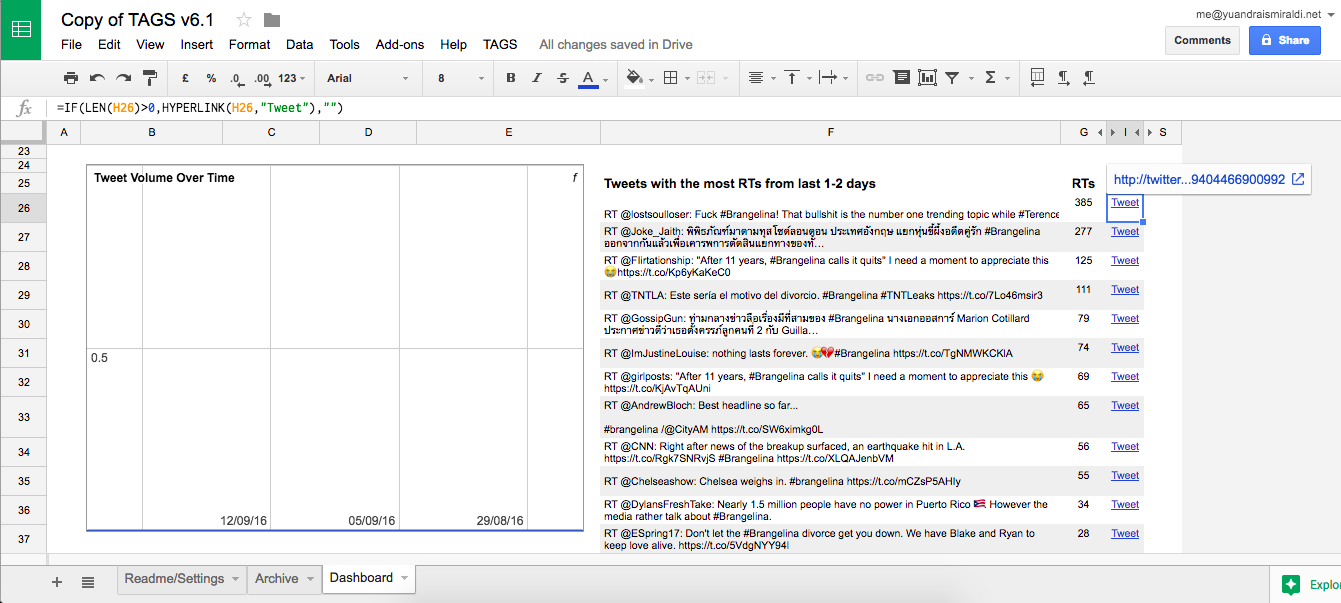Format as percent with % button

click(x=211, y=78)
